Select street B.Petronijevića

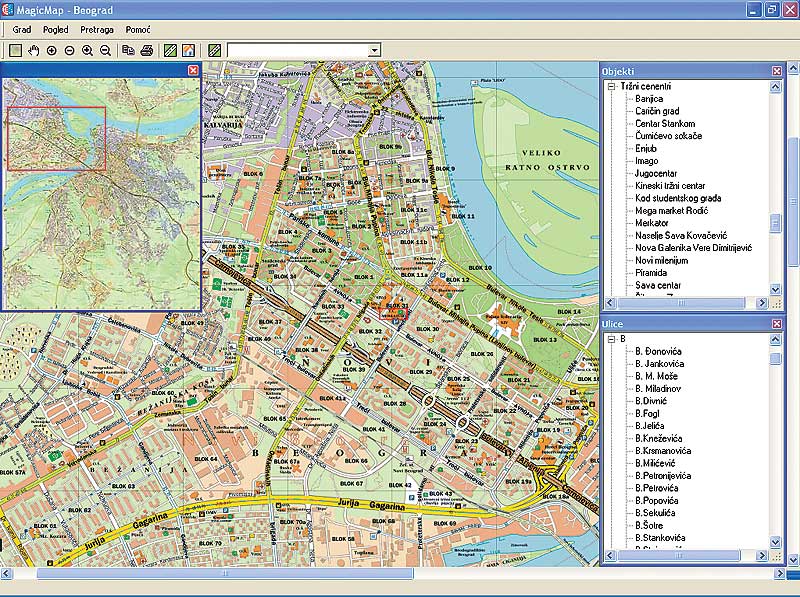coord(663,476)
